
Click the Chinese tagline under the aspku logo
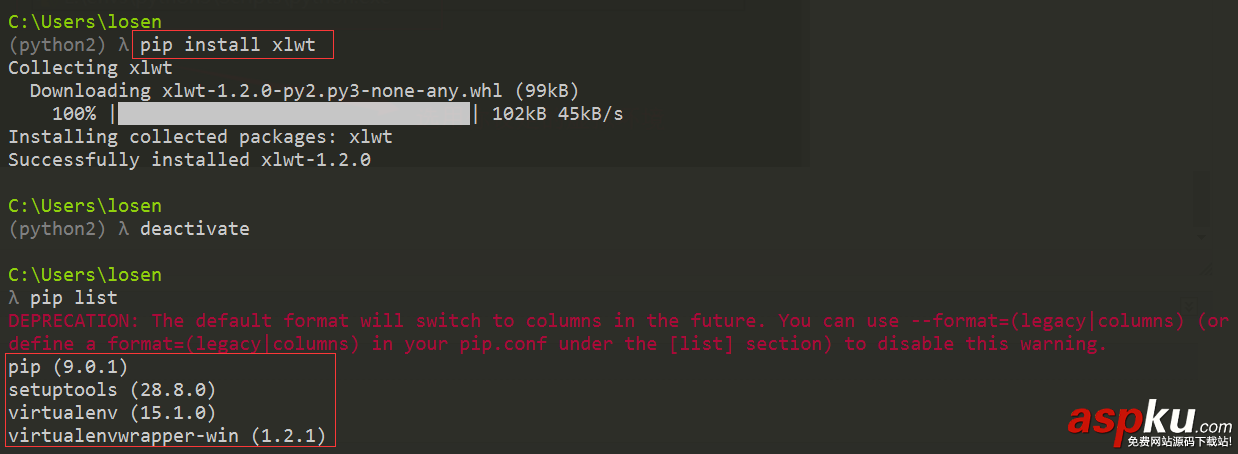click(1178, 441)
